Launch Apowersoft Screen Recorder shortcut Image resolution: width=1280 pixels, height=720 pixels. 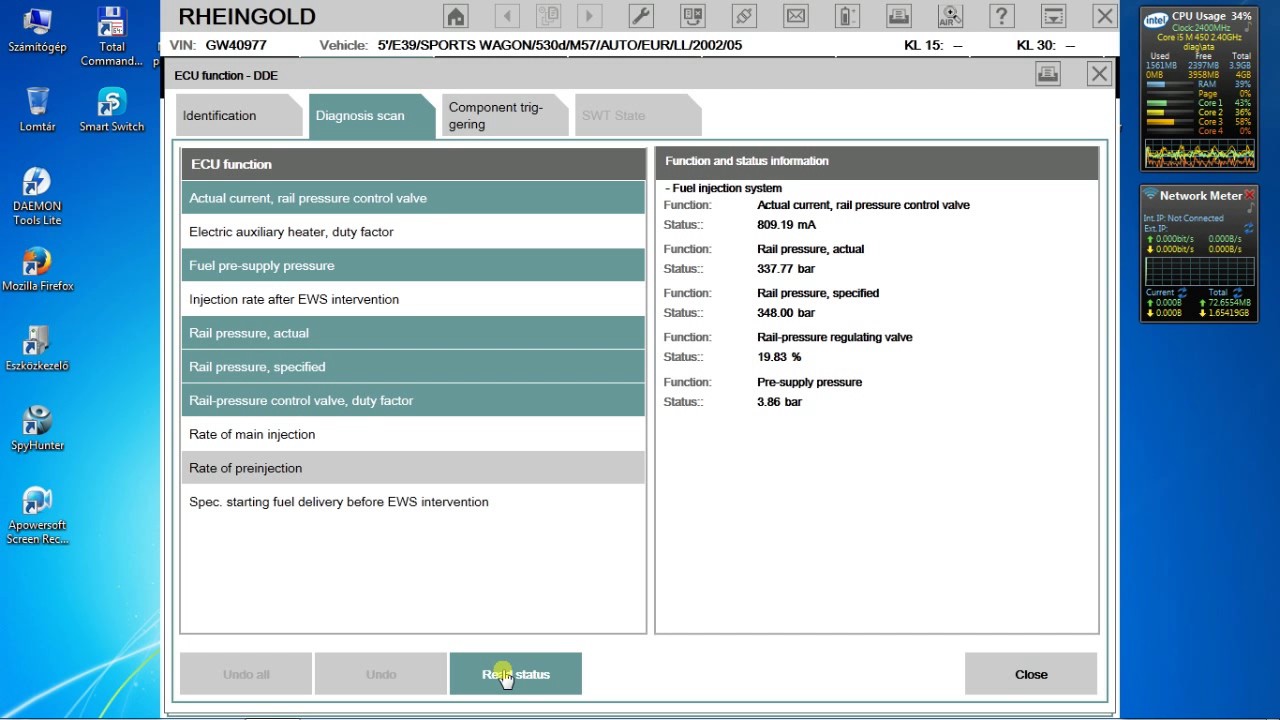(37, 516)
